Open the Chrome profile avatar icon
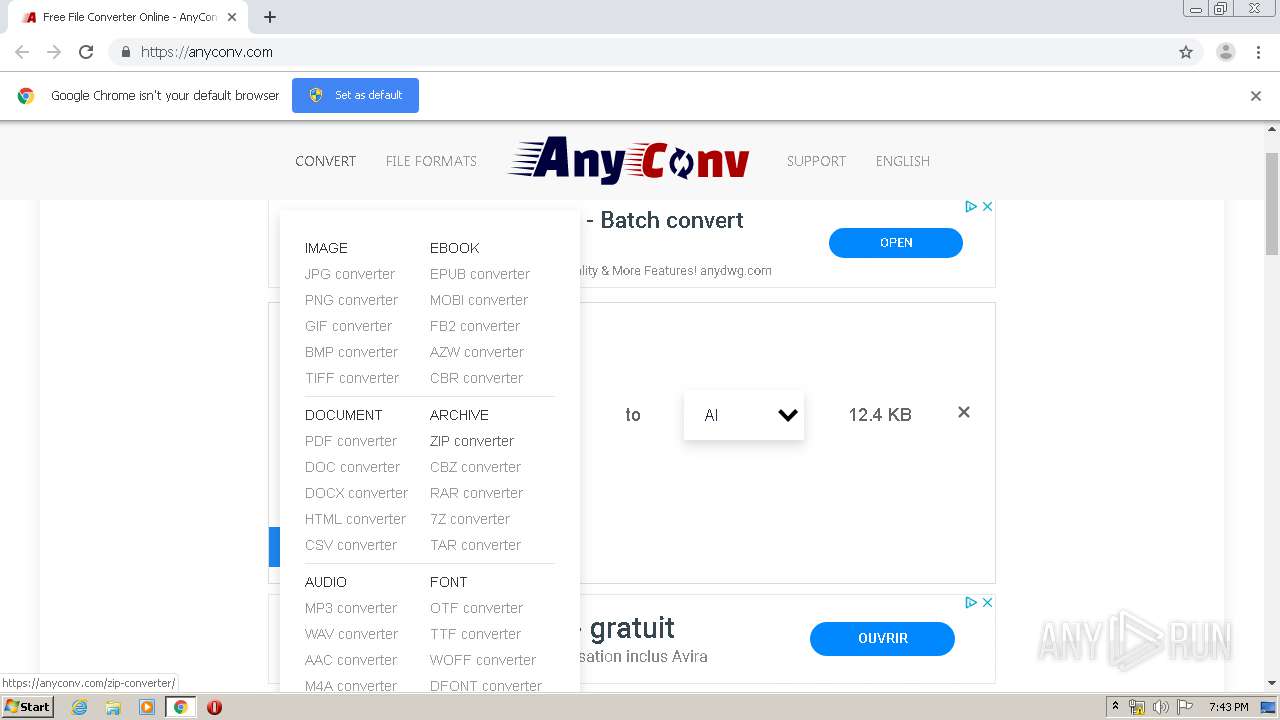This screenshot has width=1280, height=720. pyautogui.click(x=1226, y=52)
